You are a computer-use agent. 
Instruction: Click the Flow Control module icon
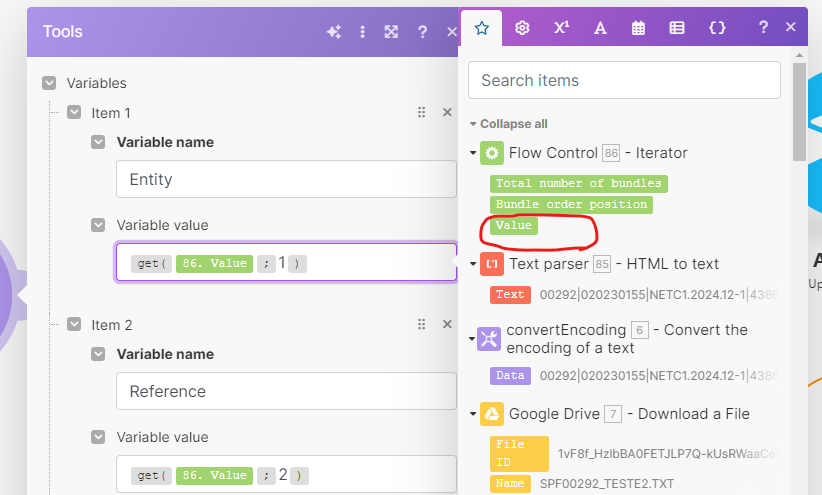[x=492, y=153]
